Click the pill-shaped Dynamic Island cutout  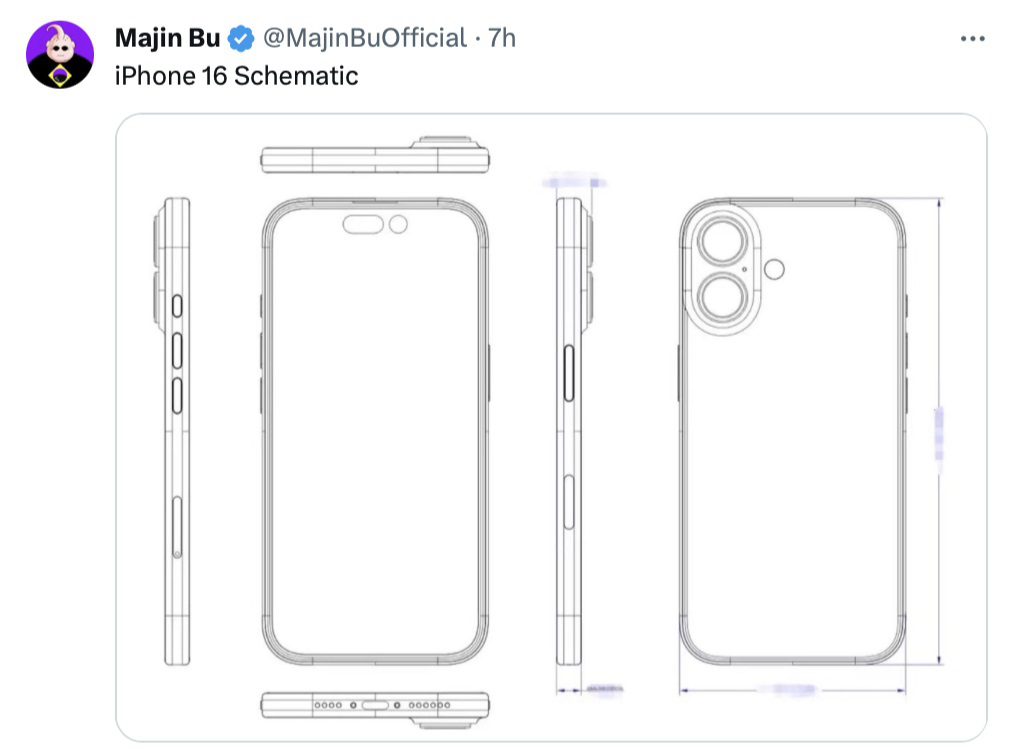[363, 225]
